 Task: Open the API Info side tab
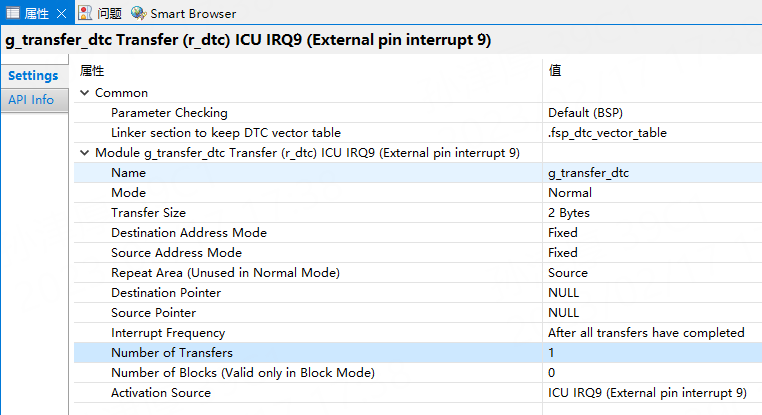coord(31,100)
